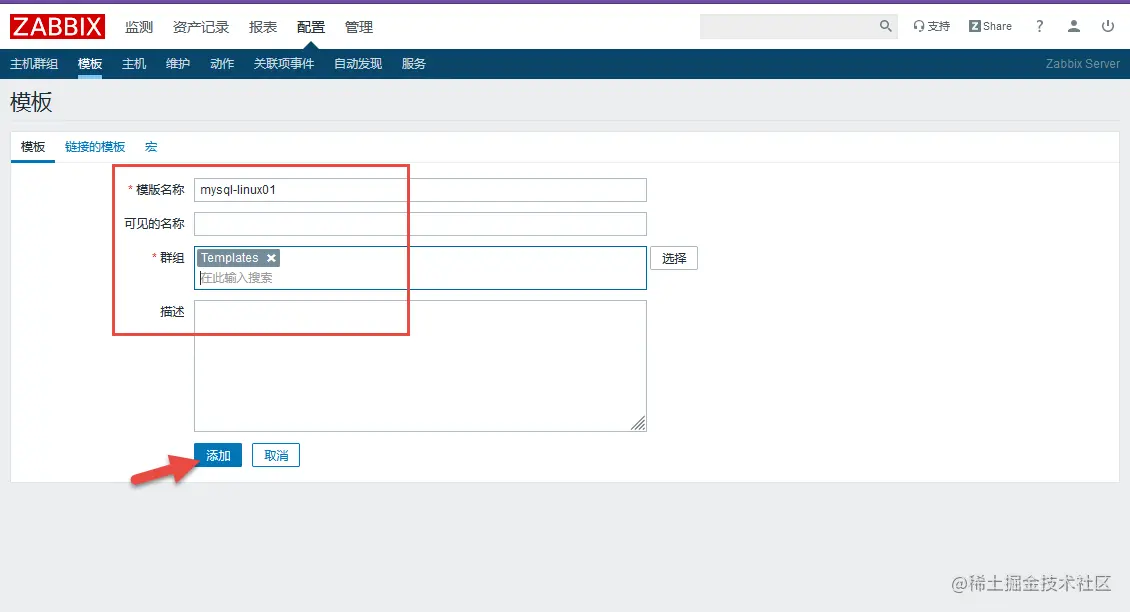Viewport: 1130px width, 612px height.
Task: Open the Share link
Action: [990, 26]
